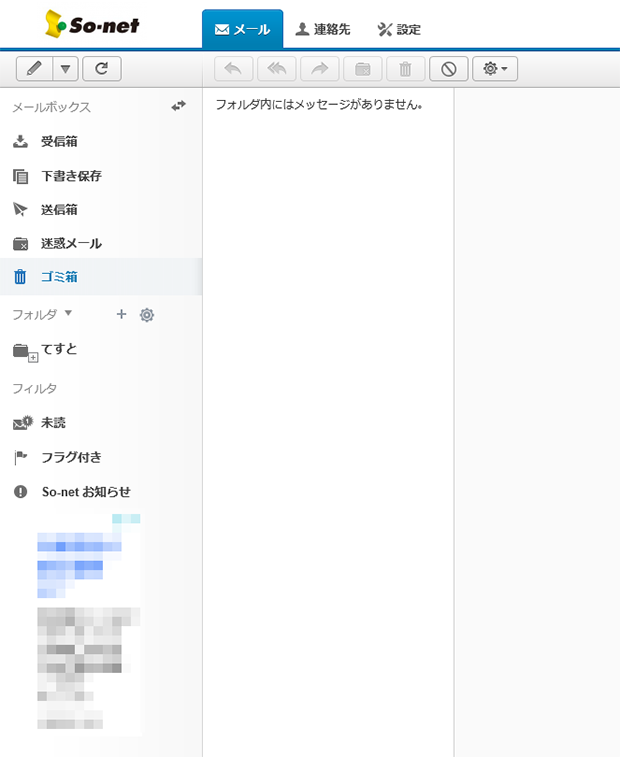Switch to the メール tab

(242, 30)
